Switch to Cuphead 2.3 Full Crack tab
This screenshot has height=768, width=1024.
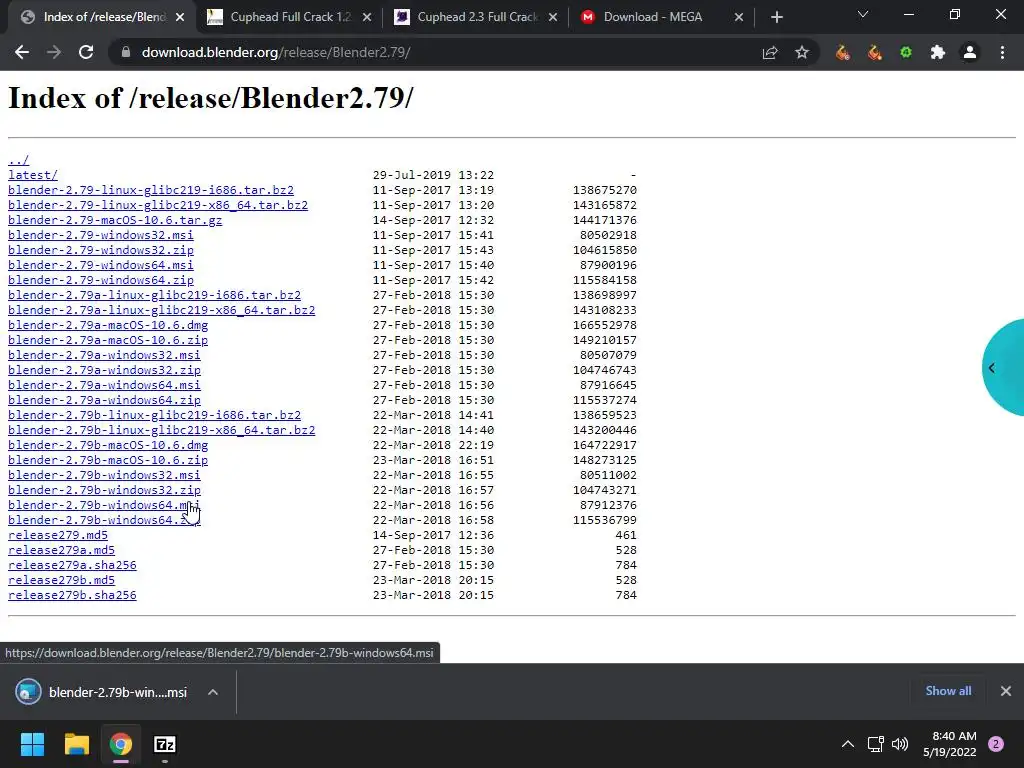477,17
